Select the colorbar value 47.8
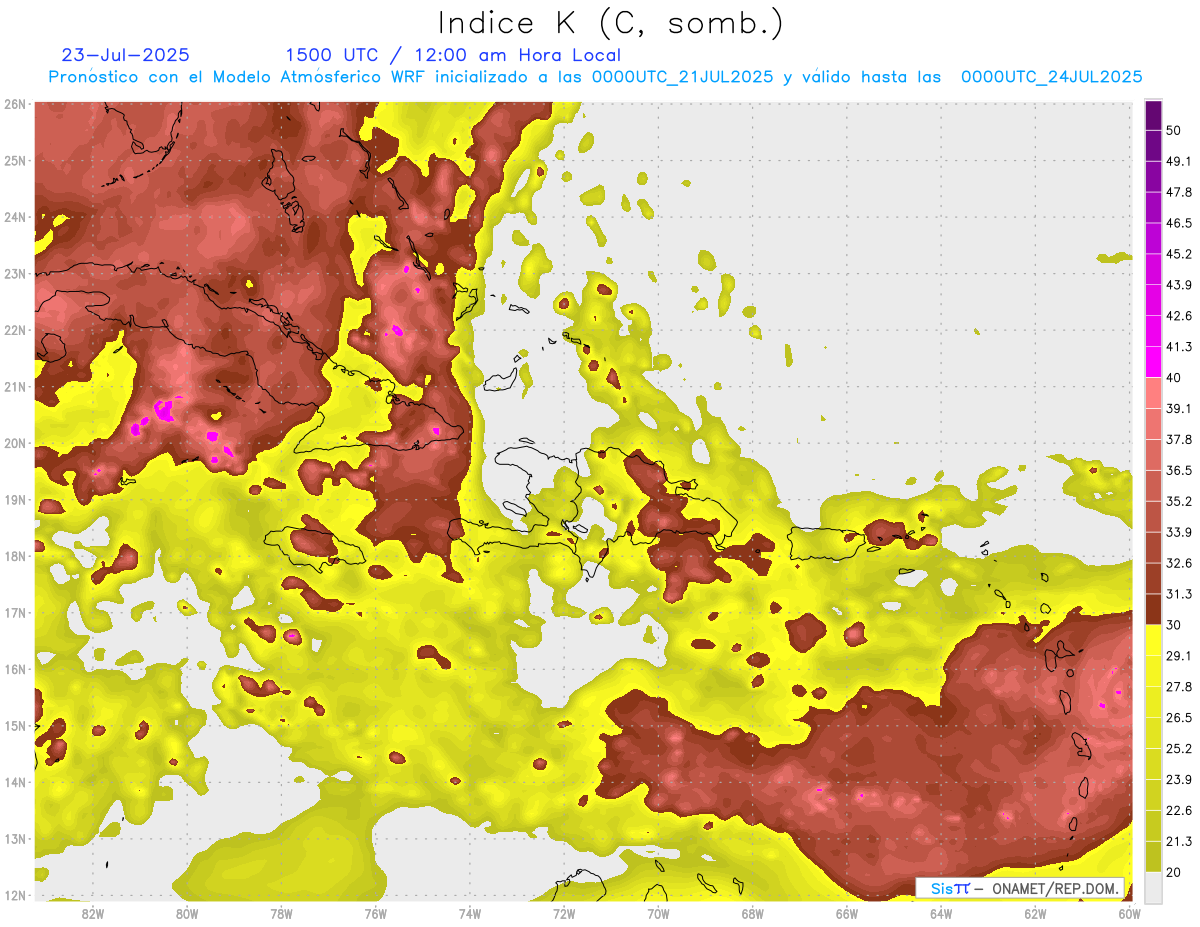 (1179, 192)
